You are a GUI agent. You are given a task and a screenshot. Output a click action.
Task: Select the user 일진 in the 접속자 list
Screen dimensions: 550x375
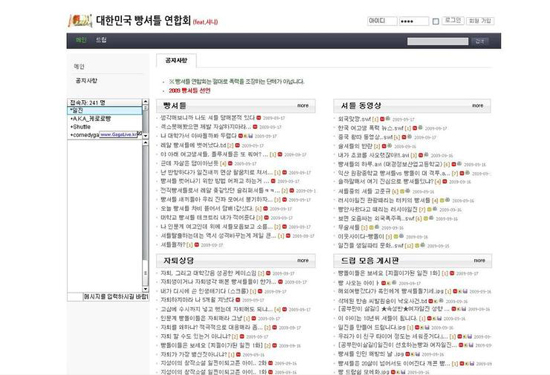pos(105,111)
